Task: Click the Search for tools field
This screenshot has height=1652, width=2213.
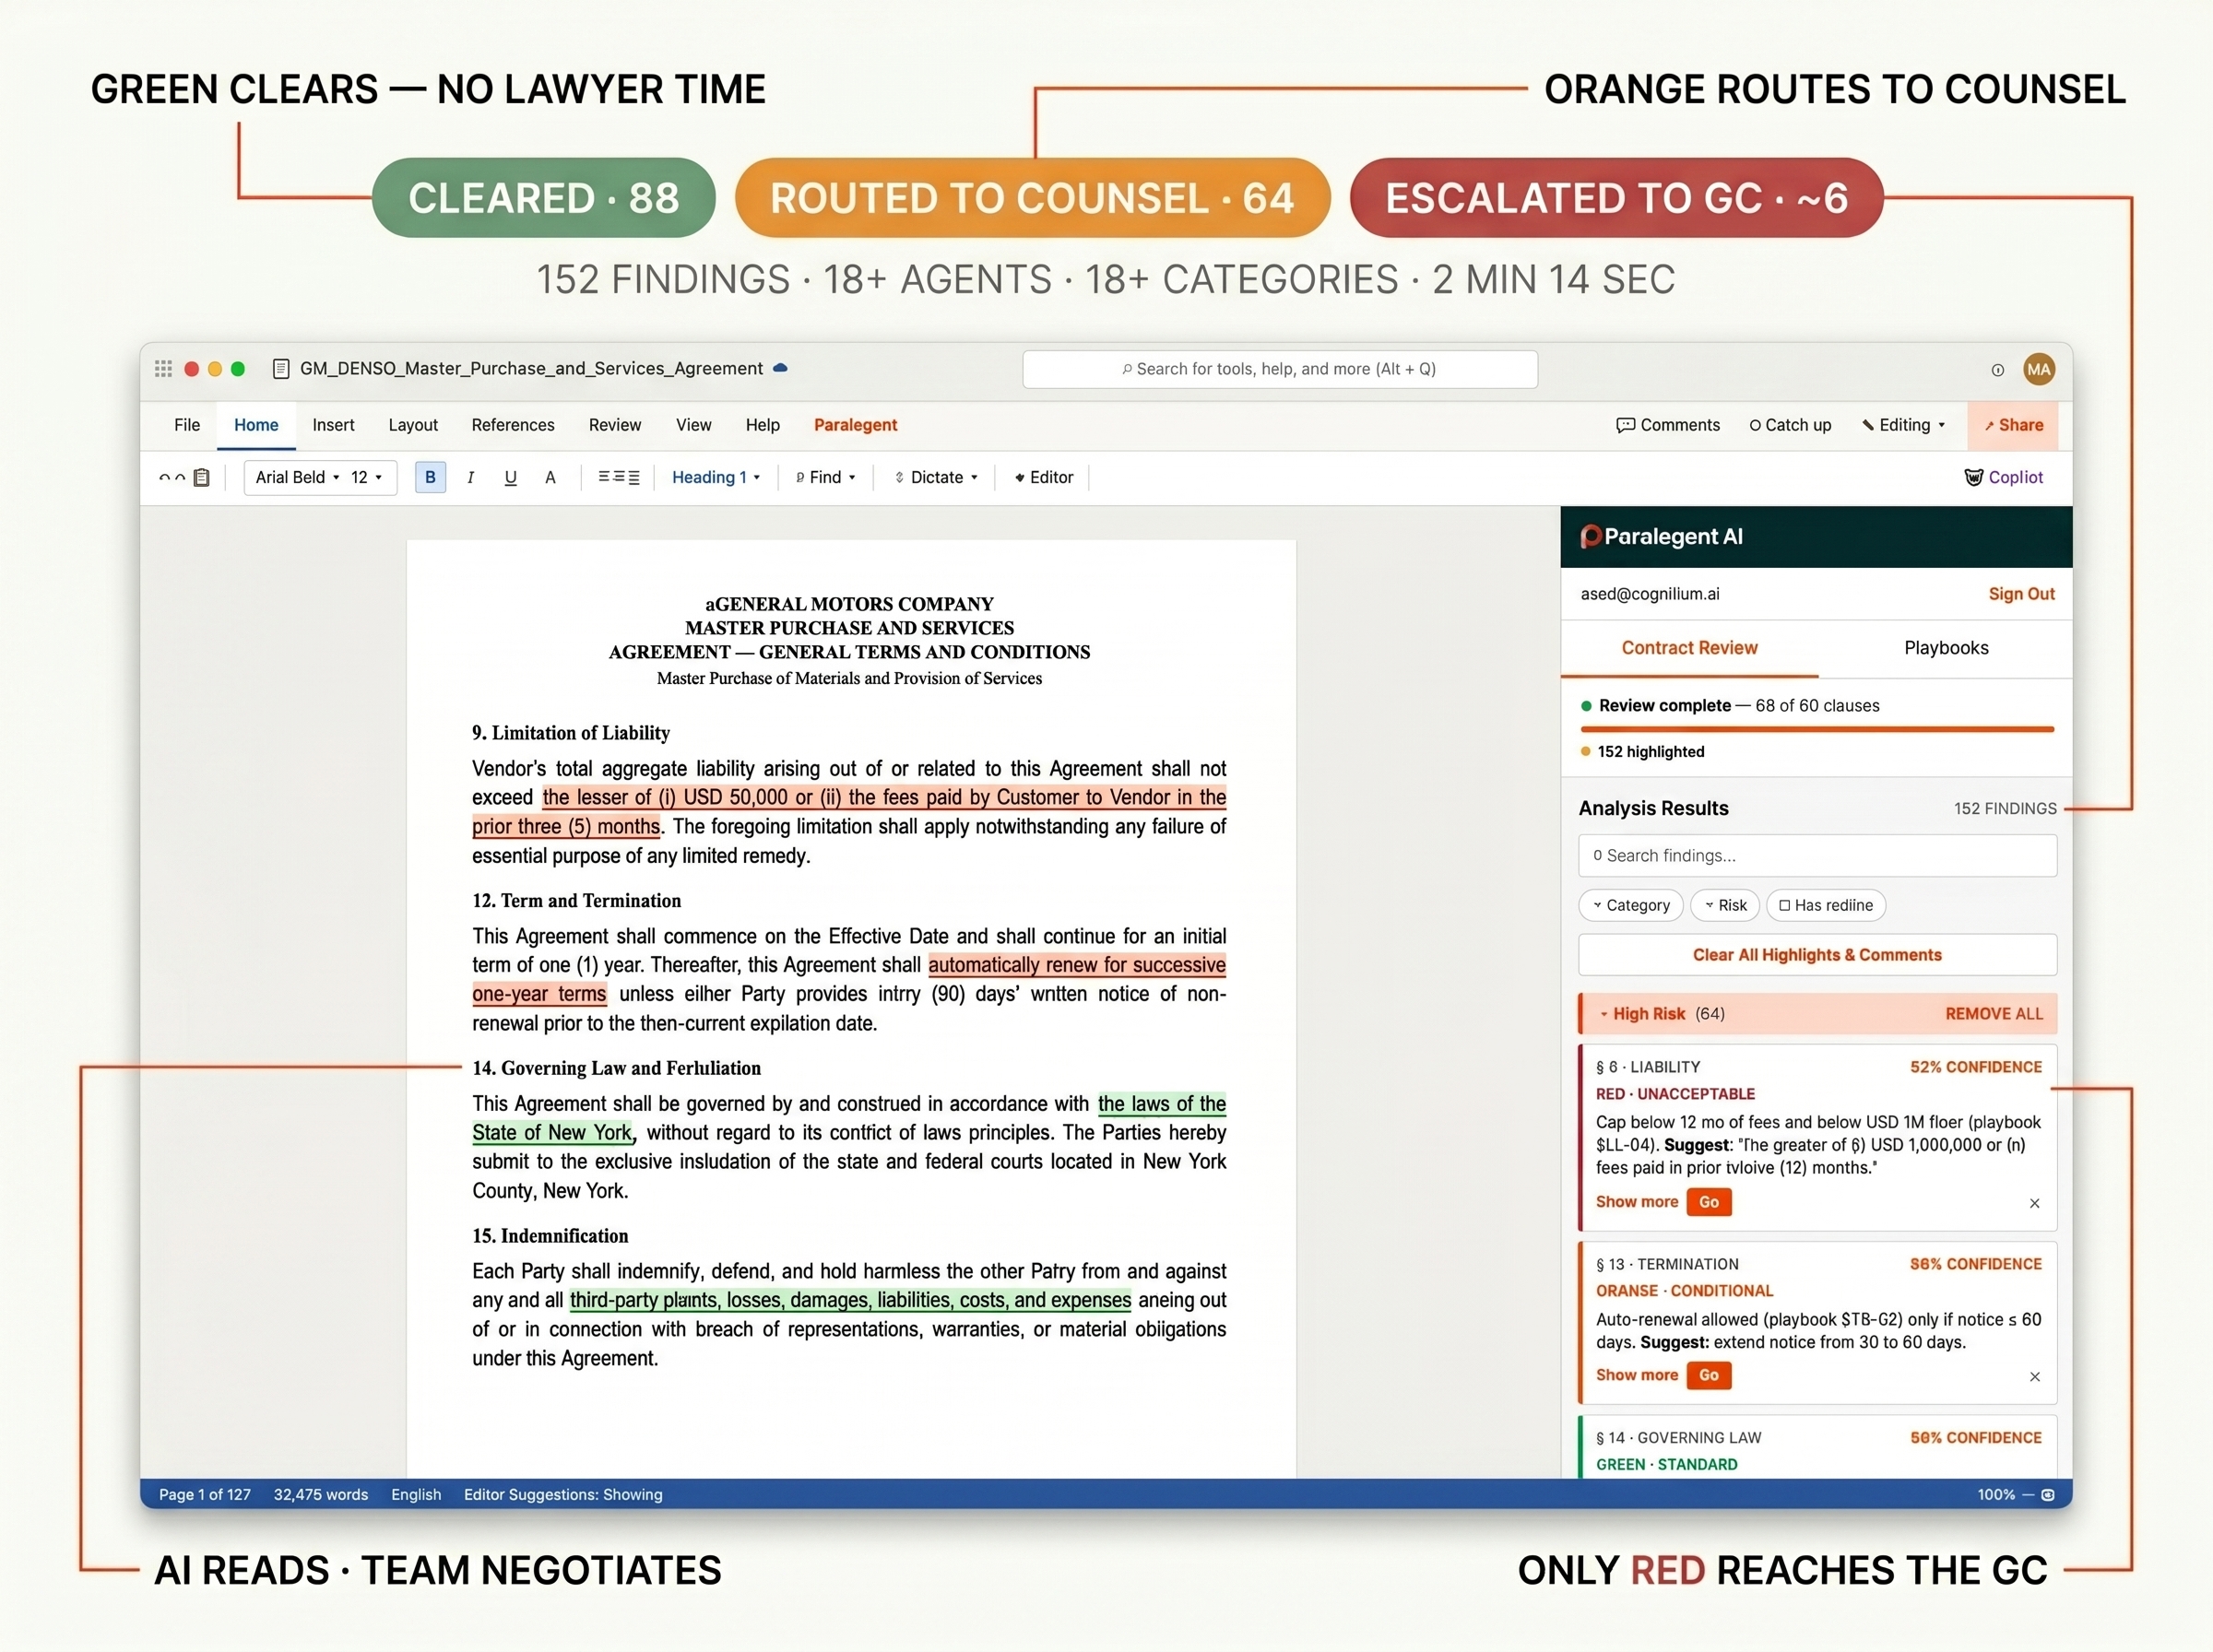Action: coord(1280,369)
